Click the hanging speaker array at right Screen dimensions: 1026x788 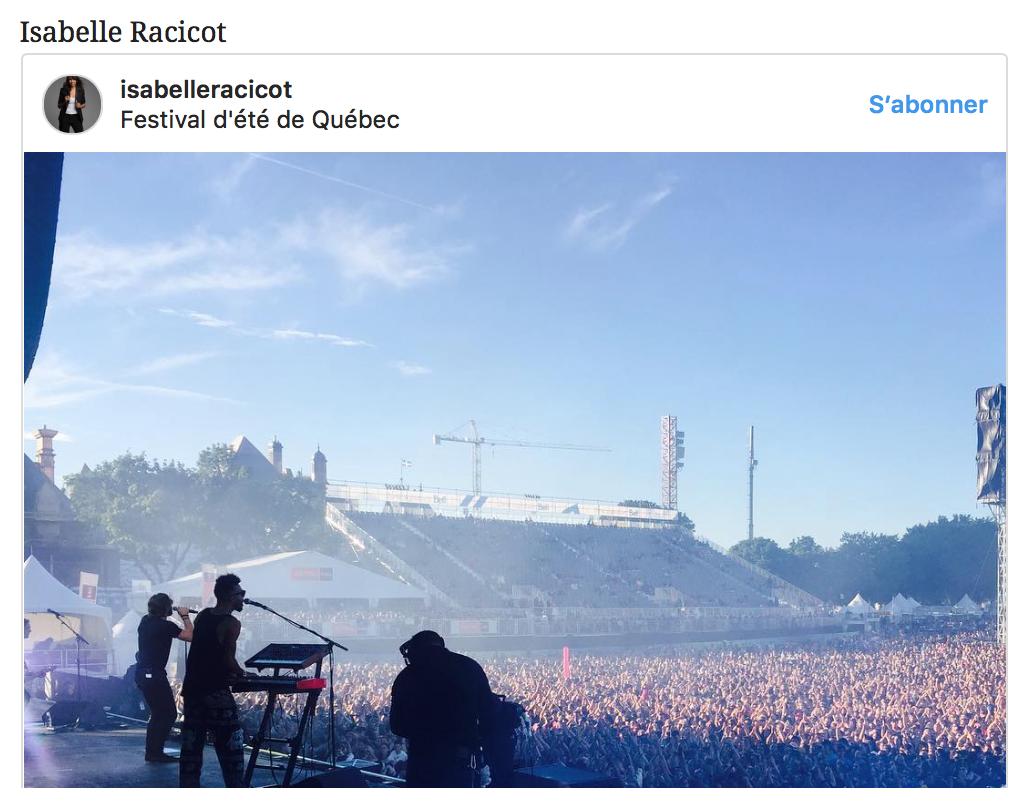(990, 444)
